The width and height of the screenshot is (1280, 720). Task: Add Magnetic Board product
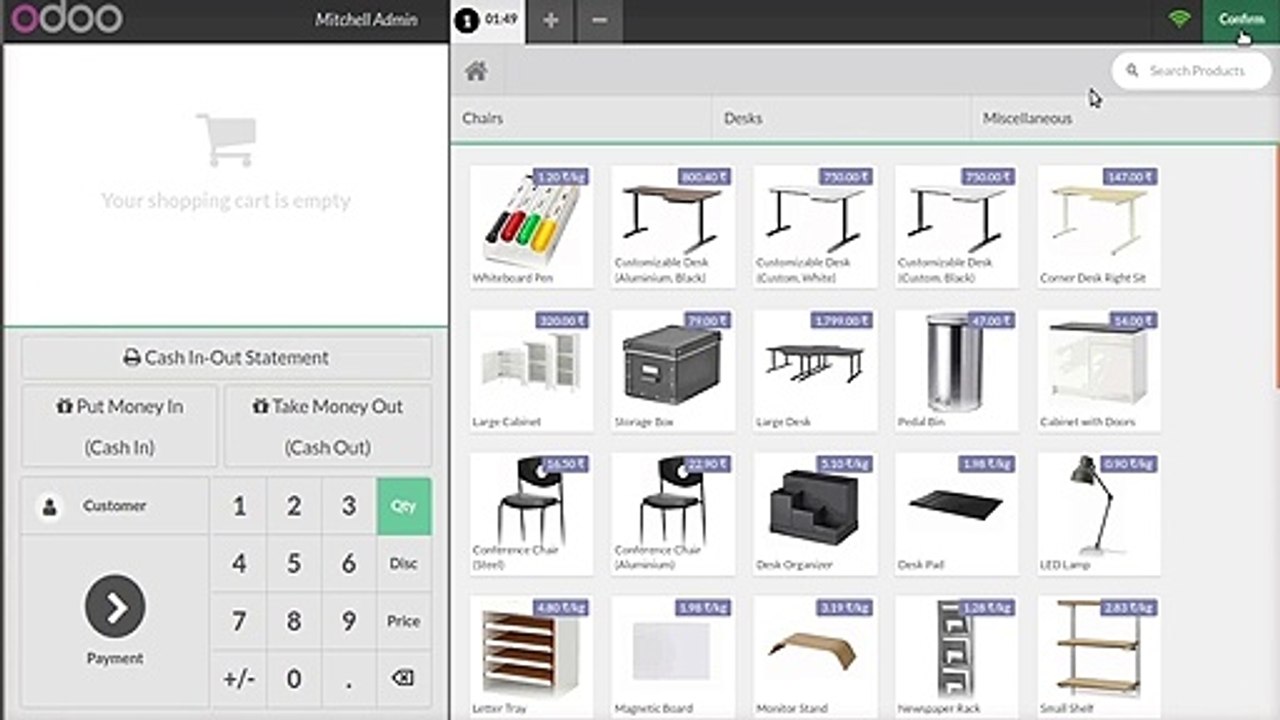[673, 657]
